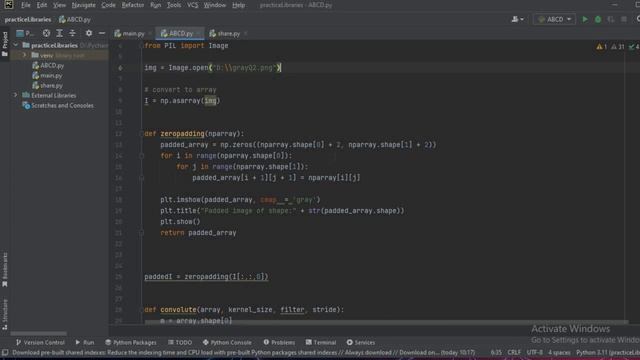Click practiceLibraries breadcrumb in navigation bar
Image resolution: width=640 pixels, height=360 pixels.
28,19
